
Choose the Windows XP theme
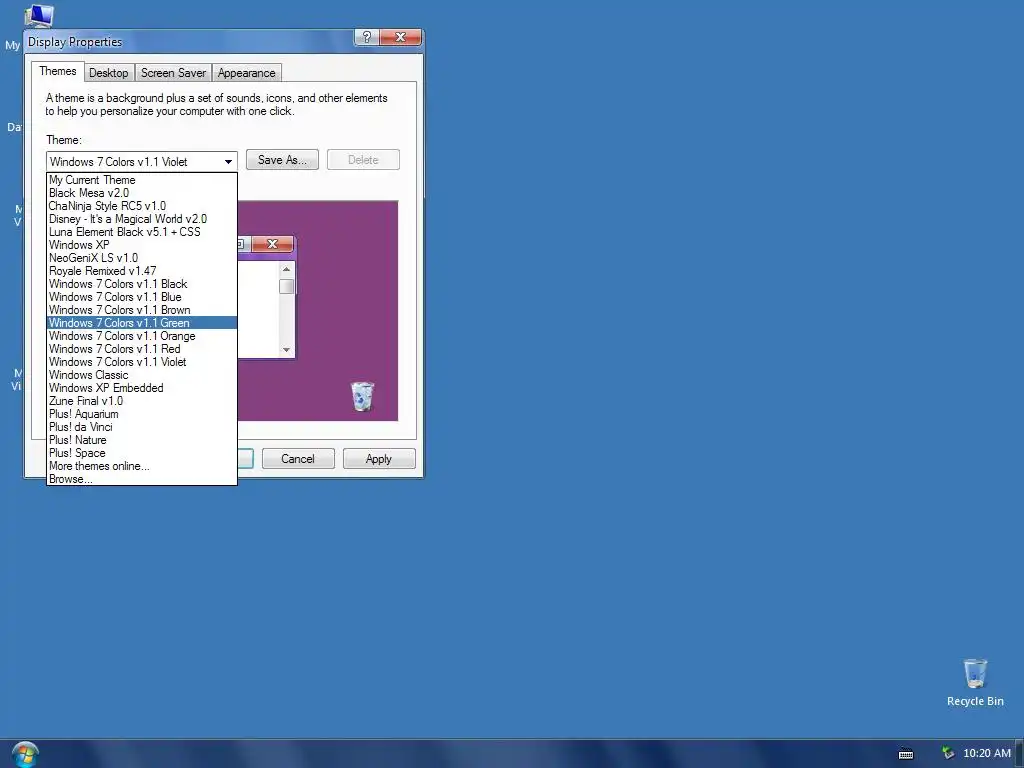click(x=142, y=245)
